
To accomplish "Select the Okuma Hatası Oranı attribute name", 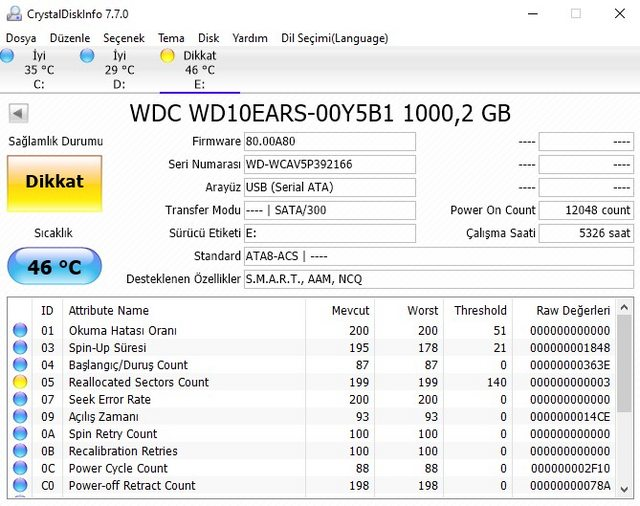I will coord(123,331).
